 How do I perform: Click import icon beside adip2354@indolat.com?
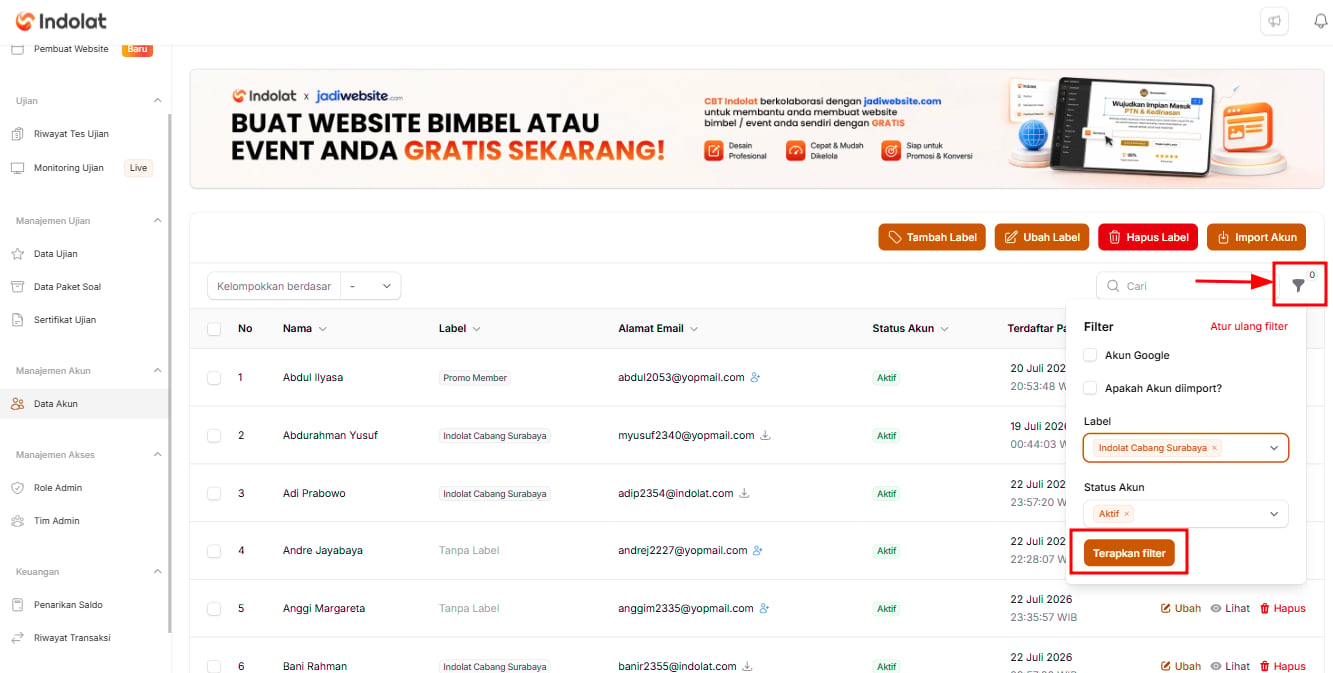pos(744,493)
